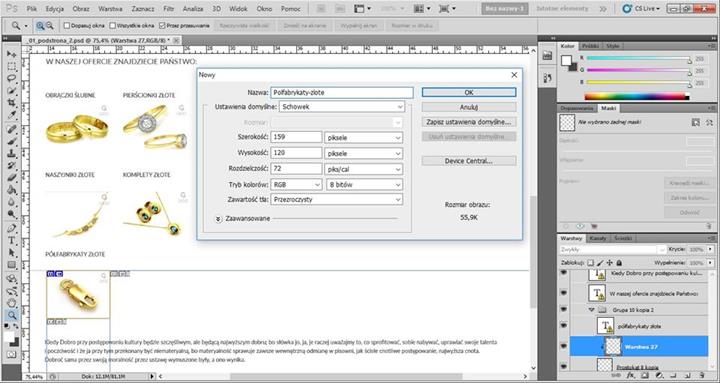Open the Edycja menu

click(x=55, y=9)
